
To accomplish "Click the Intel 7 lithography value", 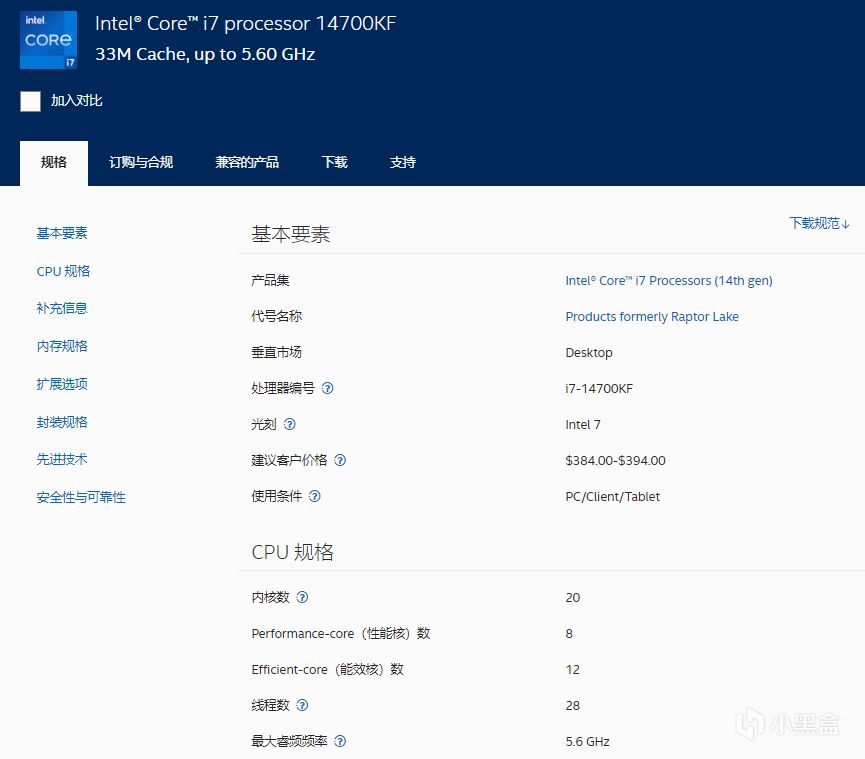I will click(x=583, y=425).
